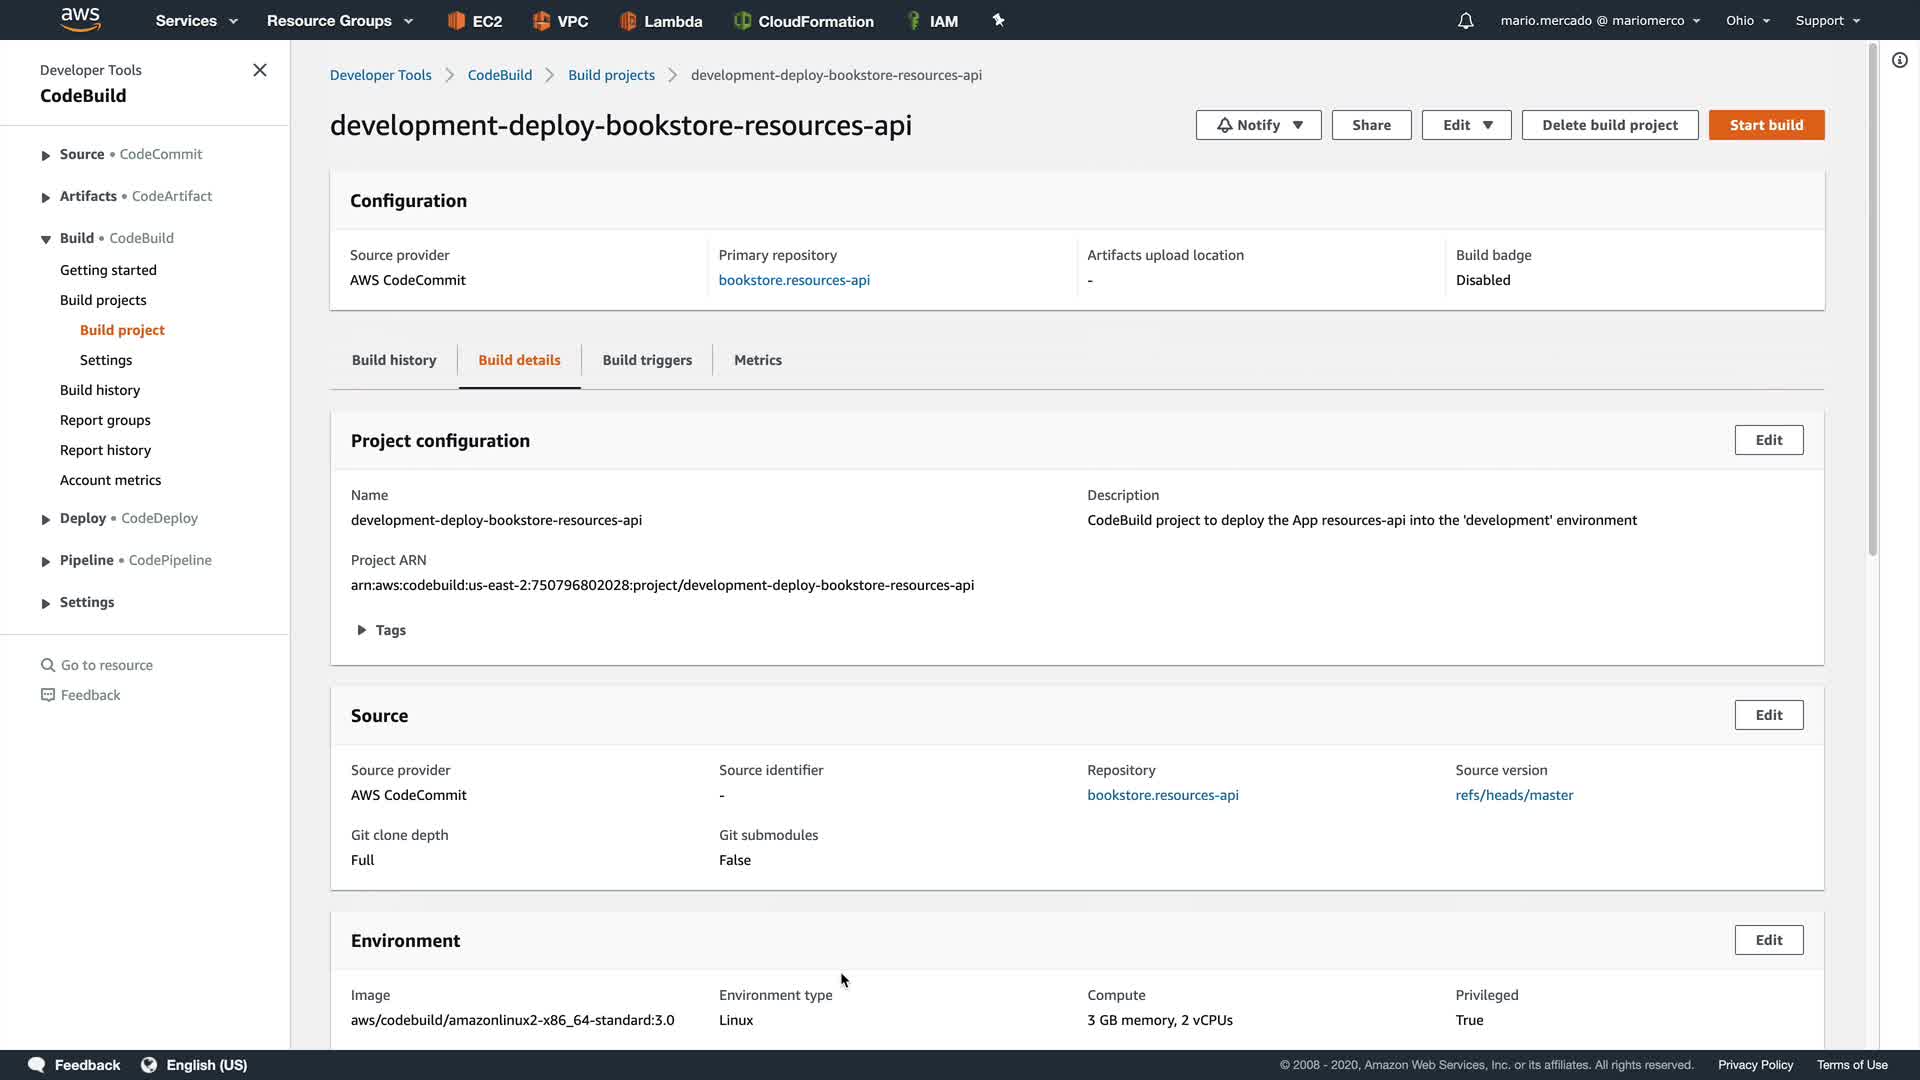Viewport: 1920px width, 1080px height.
Task: Click the pin shortcuts icon
Action: pos(998,20)
